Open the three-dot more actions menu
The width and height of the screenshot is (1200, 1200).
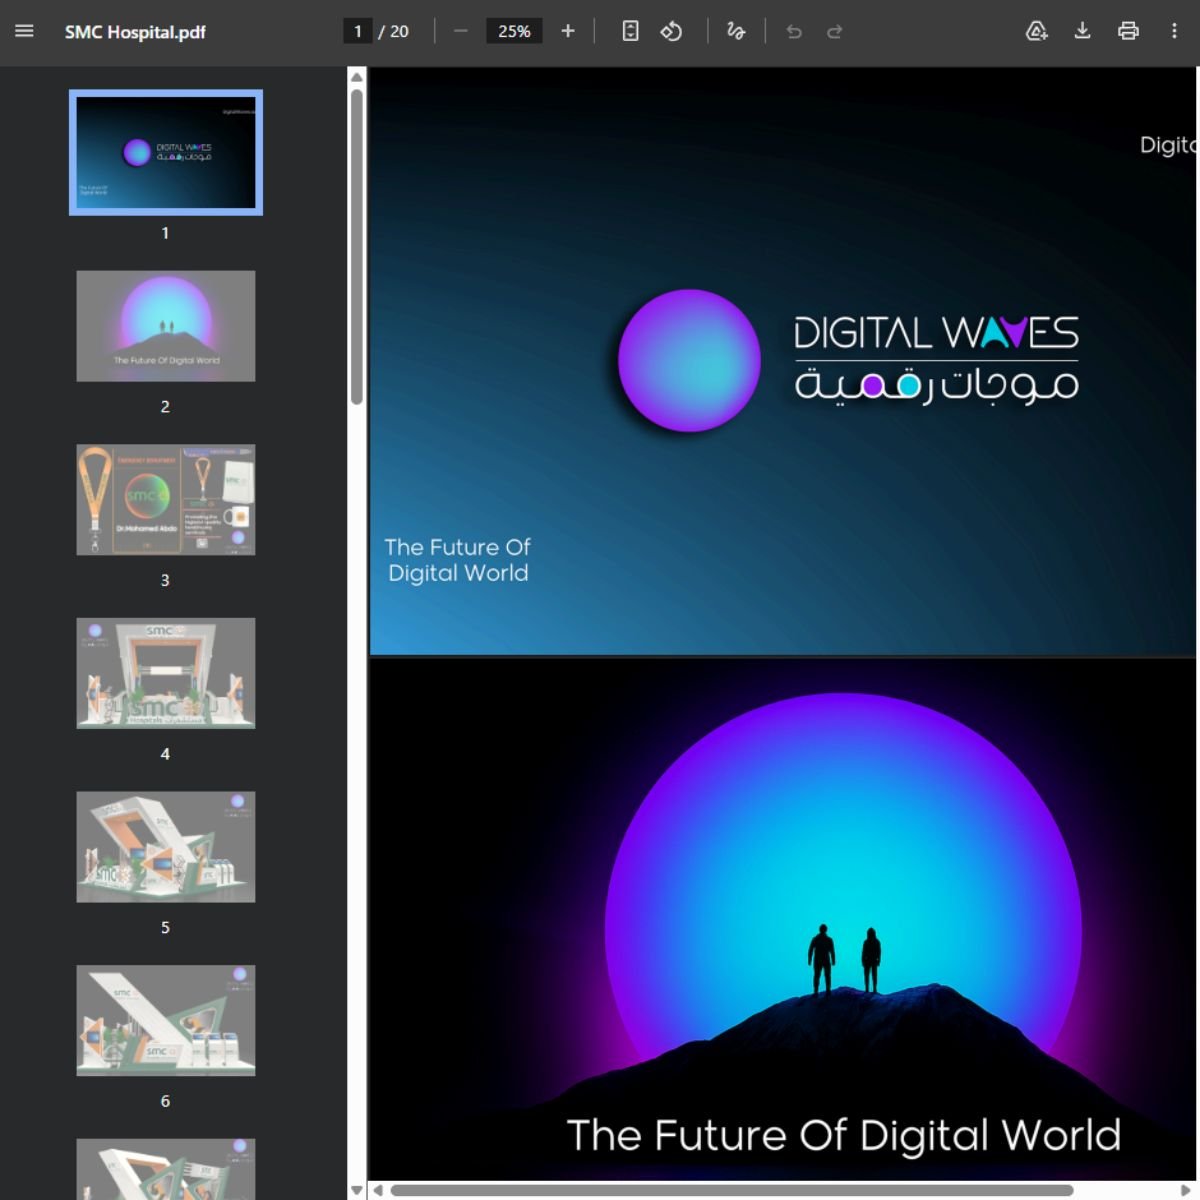1174,31
